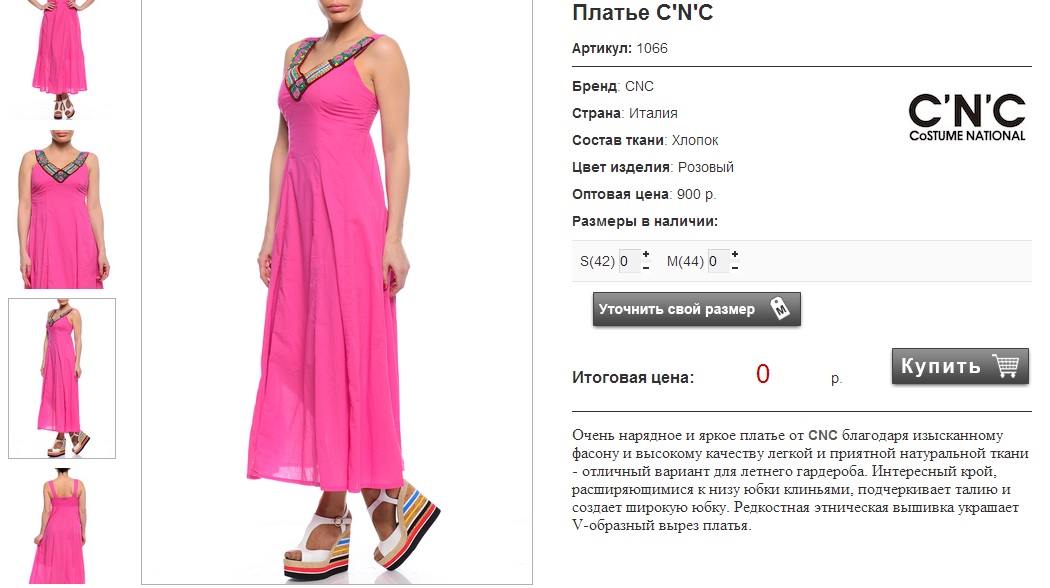Viewport: 1050px width, 588px height.
Task: Select the highlighted side-view dress thumbnail
Action: click(x=62, y=378)
